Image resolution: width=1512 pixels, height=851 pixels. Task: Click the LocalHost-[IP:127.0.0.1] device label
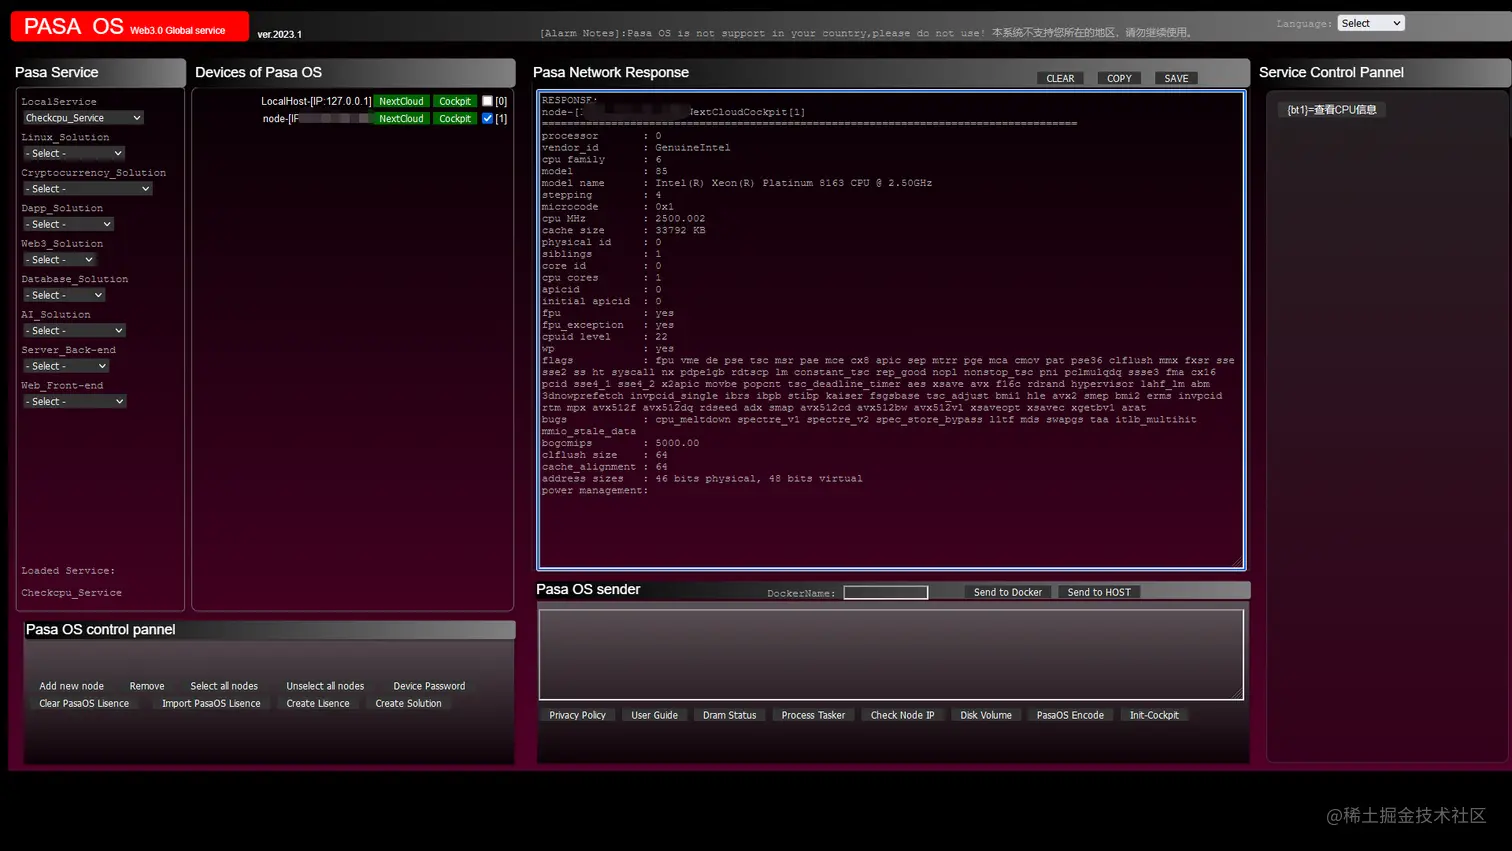coord(316,101)
